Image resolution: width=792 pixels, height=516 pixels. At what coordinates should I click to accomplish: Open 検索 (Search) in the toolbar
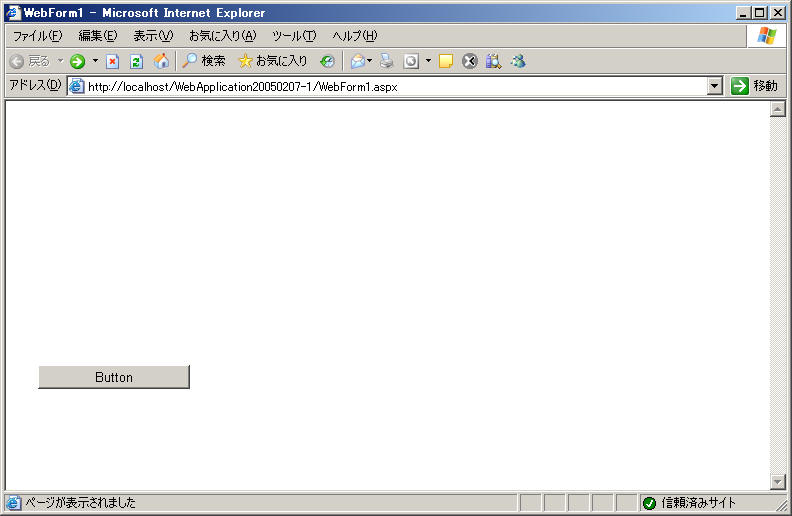click(x=204, y=61)
